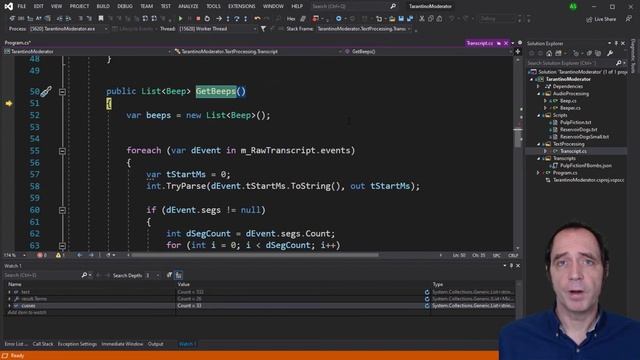This screenshot has width=640, height=360.
Task: Click the editor vertical scrollbar thumb
Action: (x=518, y=138)
